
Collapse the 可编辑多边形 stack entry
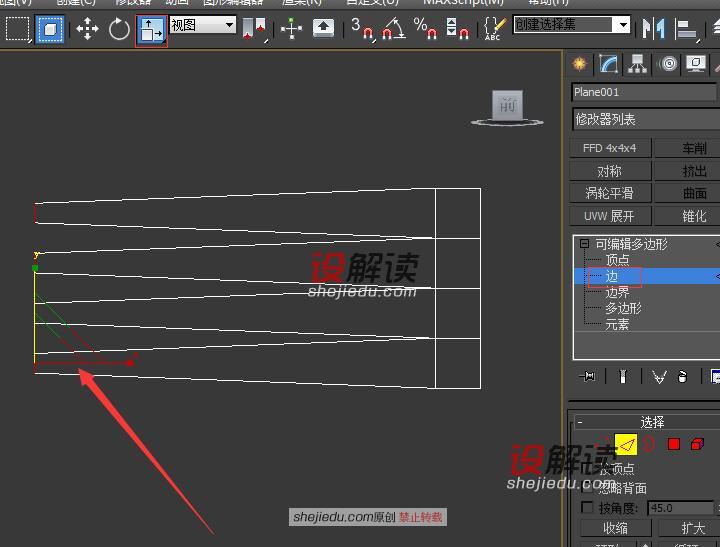[584, 243]
